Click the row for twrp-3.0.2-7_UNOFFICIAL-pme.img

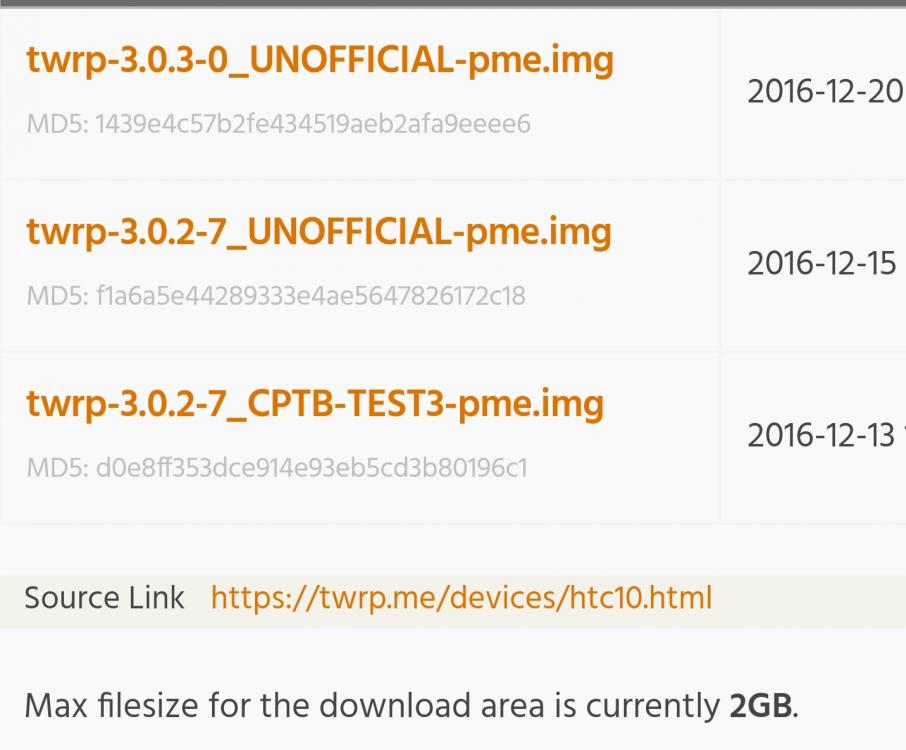pyautogui.click(x=360, y=260)
